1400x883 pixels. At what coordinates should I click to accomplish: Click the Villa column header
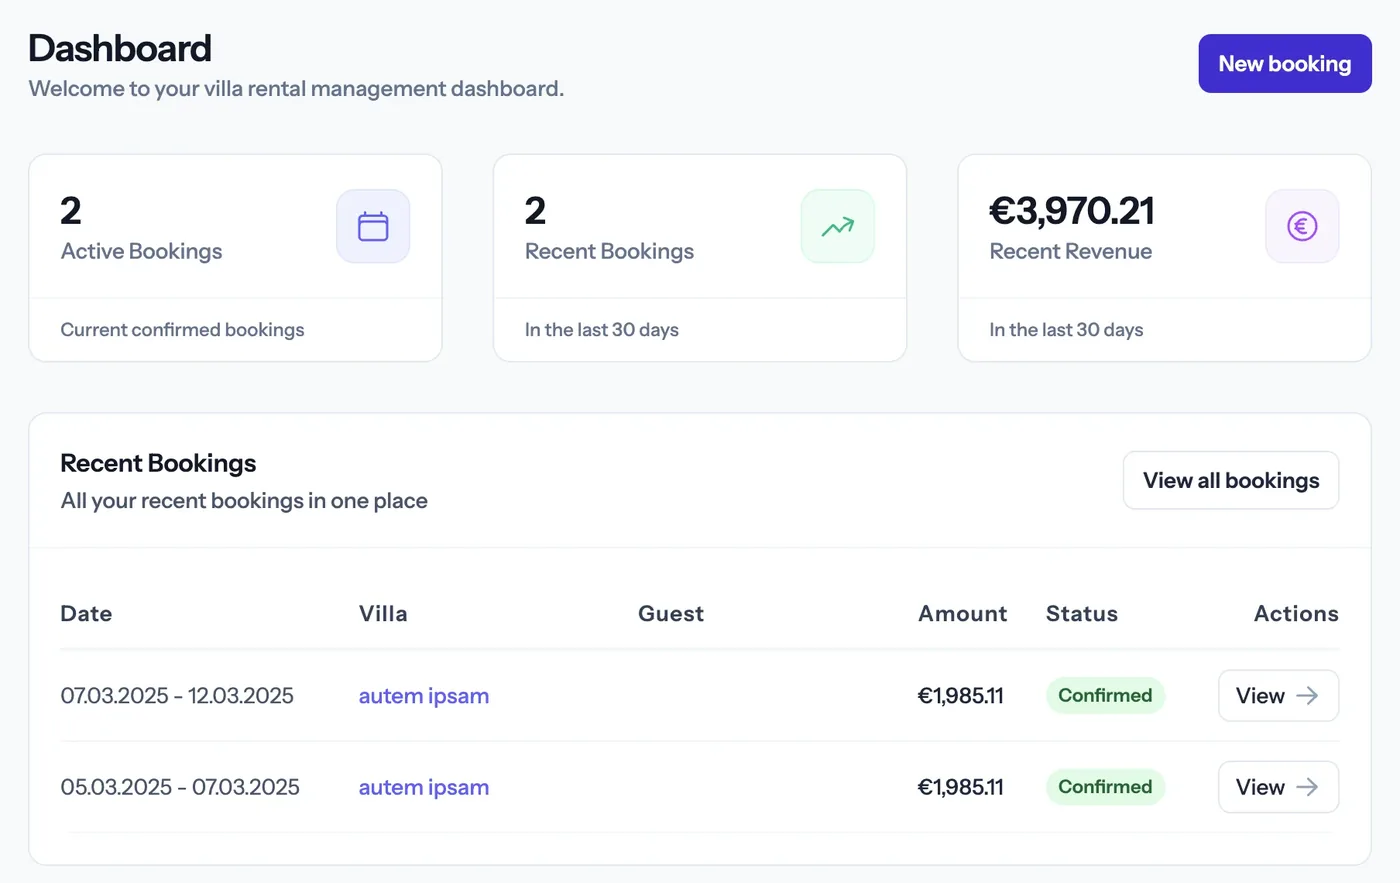(x=383, y=614)
